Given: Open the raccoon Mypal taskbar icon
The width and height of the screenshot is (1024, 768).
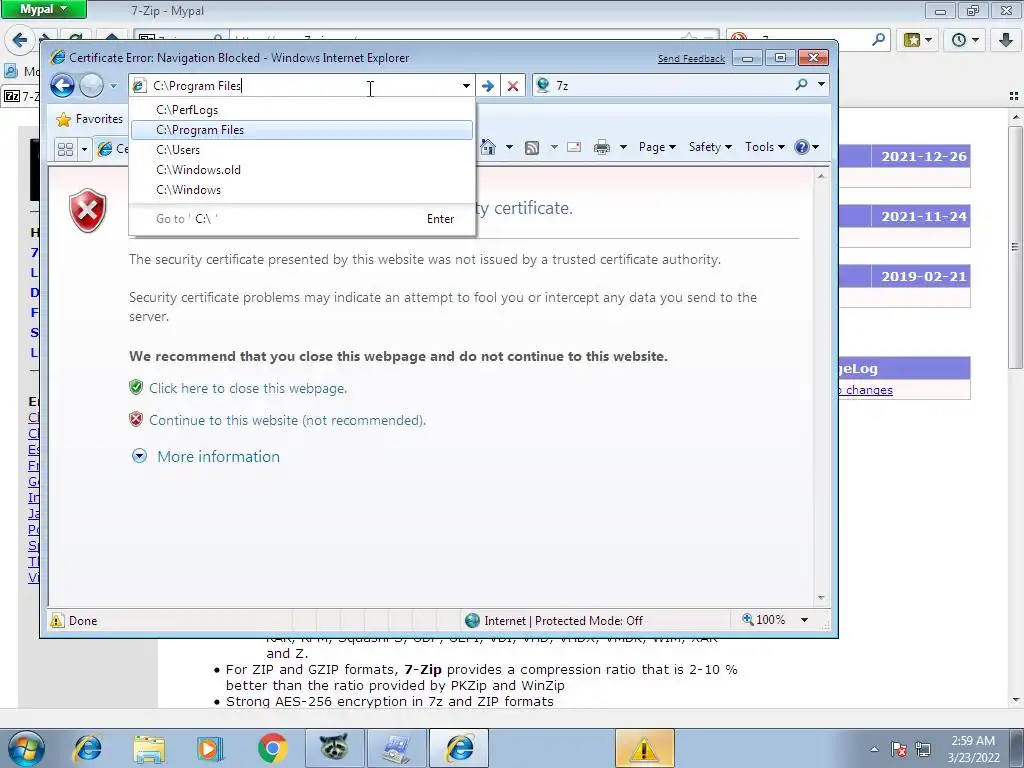Looking at the screenshot, I should click(x=334, y=748).
